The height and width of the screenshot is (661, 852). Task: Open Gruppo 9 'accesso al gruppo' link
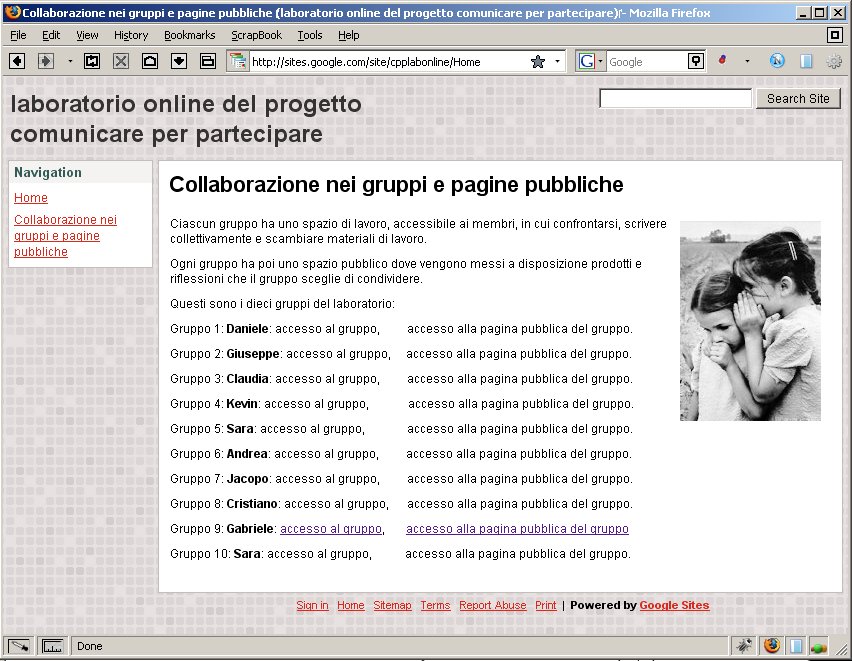331,529
